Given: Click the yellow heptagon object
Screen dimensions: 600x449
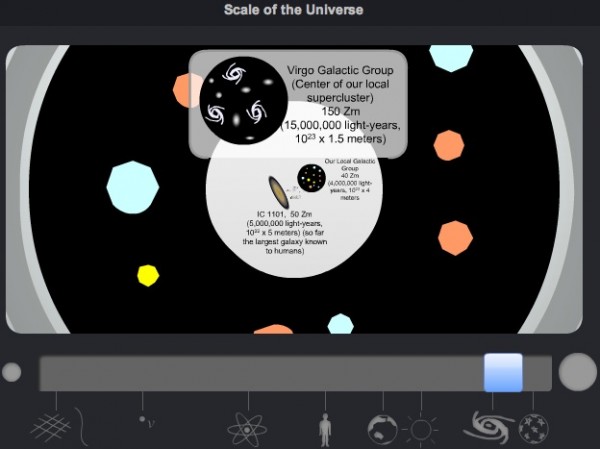Looking at the screenshot, I should point(148,276).
